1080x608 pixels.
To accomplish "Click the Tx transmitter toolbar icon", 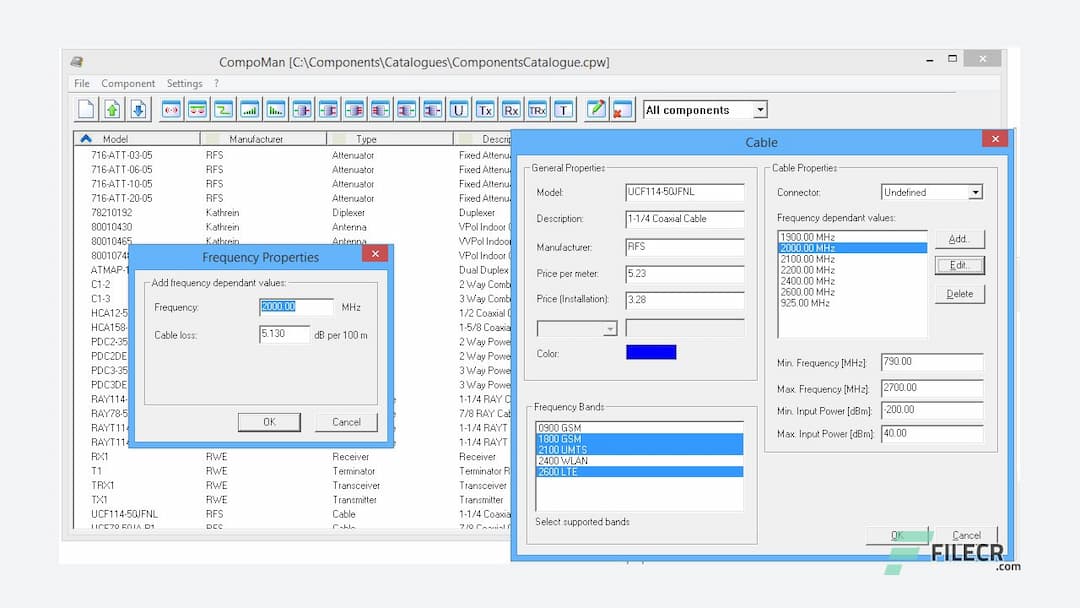I will [484, 109].
